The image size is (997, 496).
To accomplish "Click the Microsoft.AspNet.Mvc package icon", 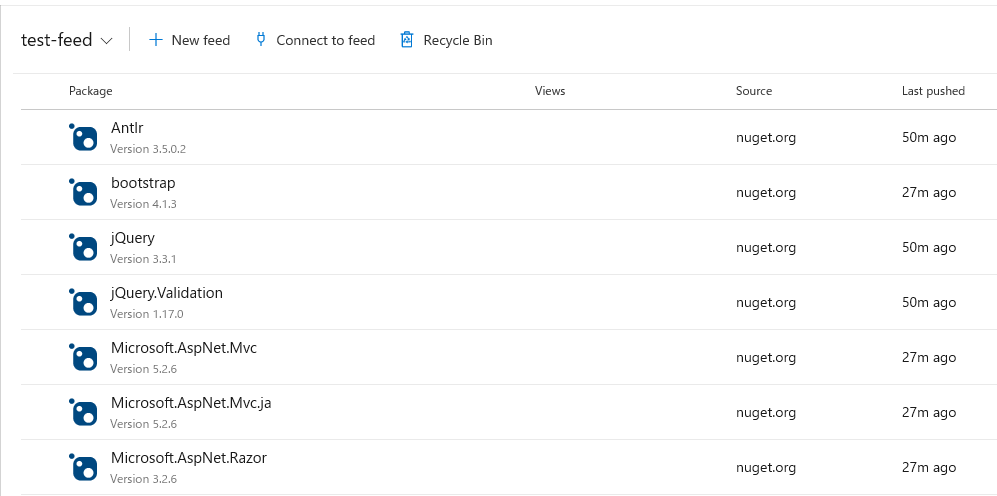I will [x=83, y=357].
